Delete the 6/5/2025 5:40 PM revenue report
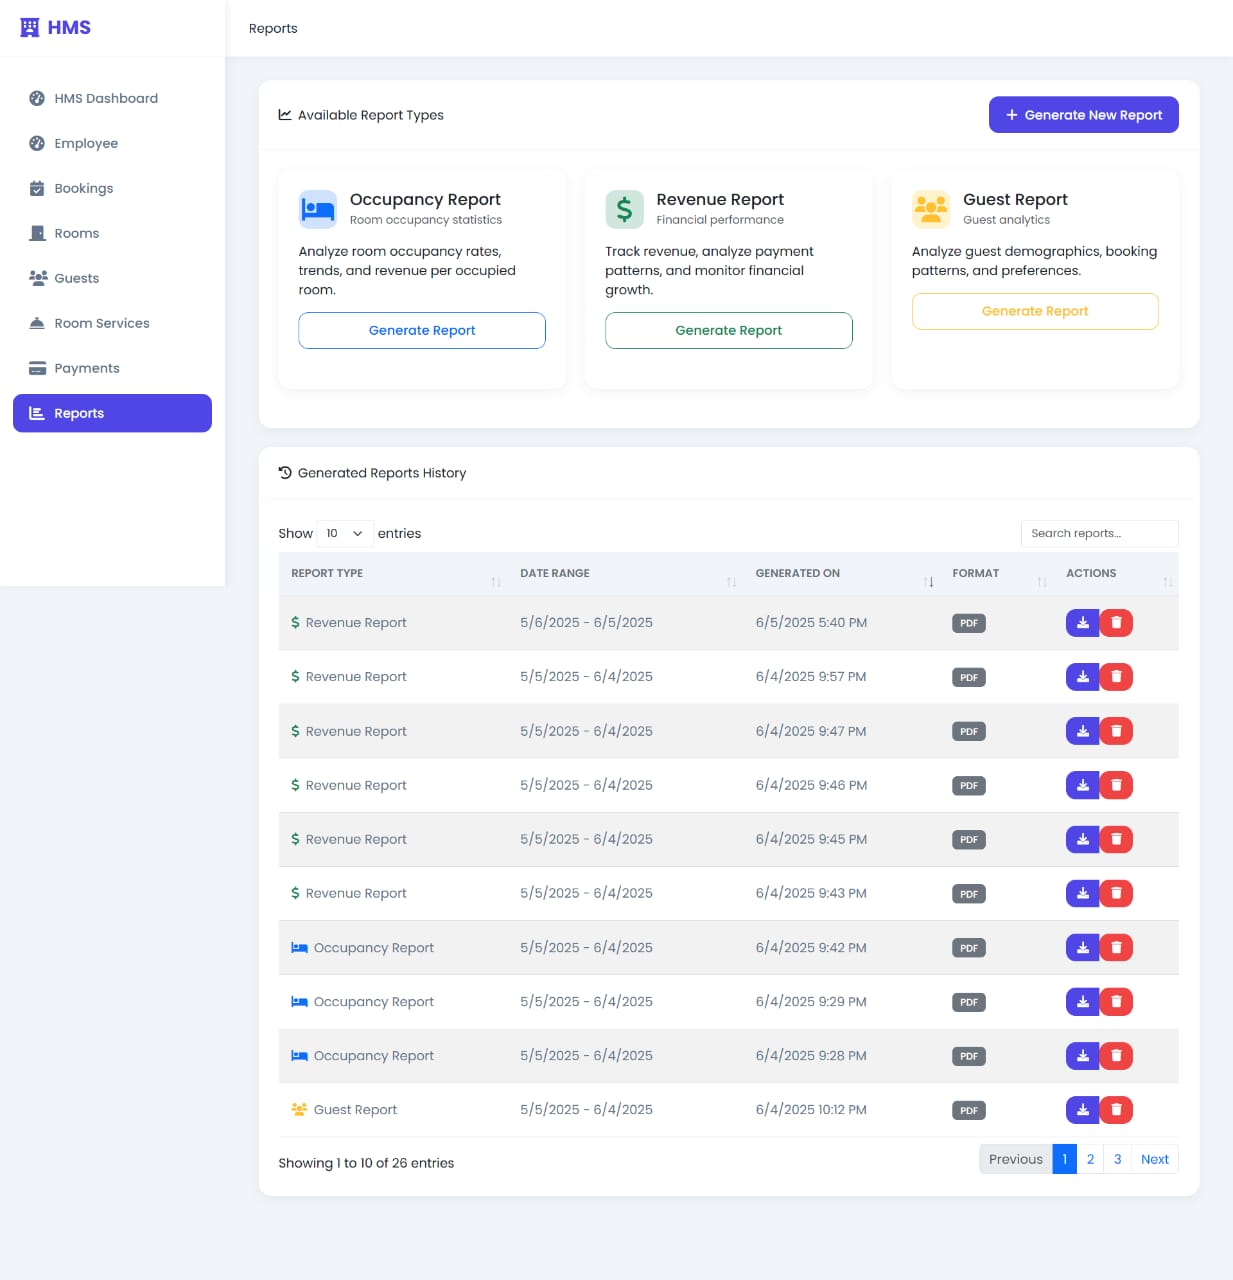The width and height of the screenshot is (1233, 1280). coord(1116,623)
